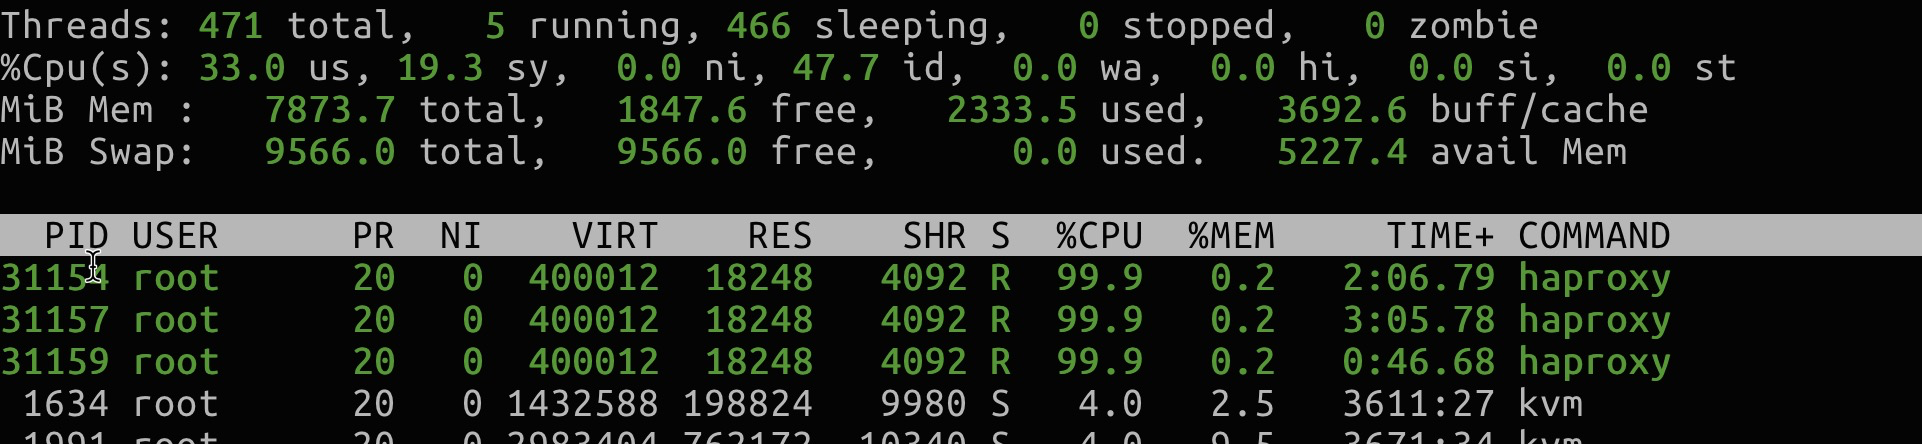Click the 5227.4 avail Mem value
Viewport: 1922px width, 444px height.
point(1342,152)
